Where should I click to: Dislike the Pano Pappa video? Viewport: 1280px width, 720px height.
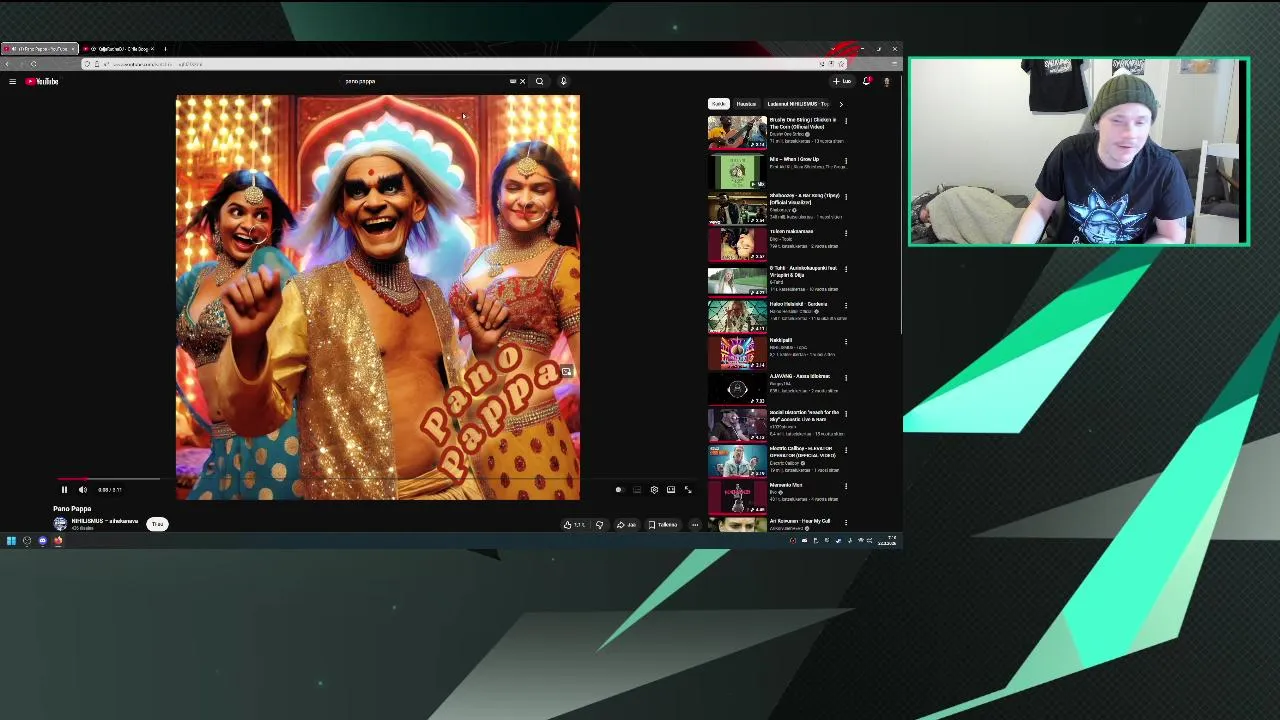point(599,525)
